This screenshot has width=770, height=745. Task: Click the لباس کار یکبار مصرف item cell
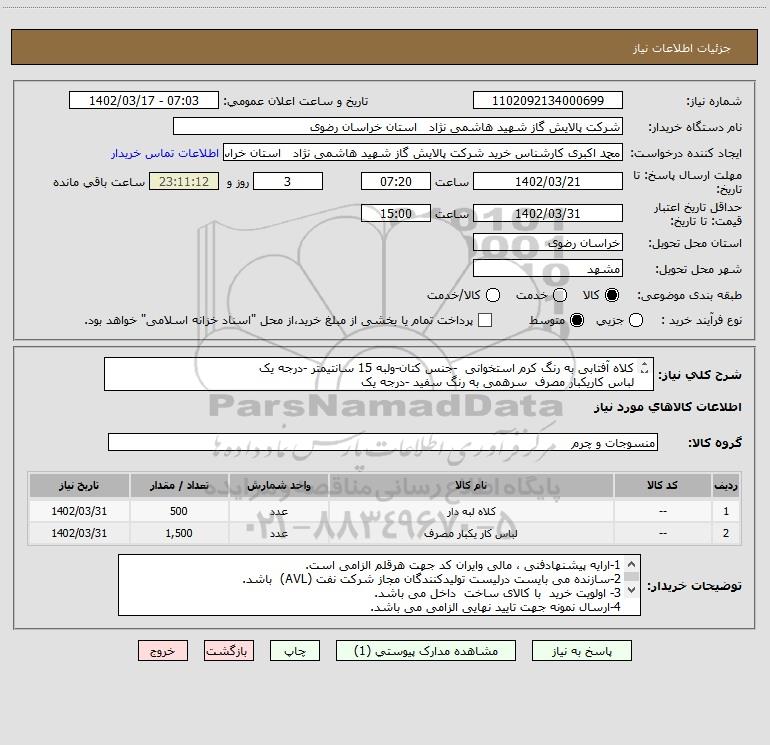471,533
